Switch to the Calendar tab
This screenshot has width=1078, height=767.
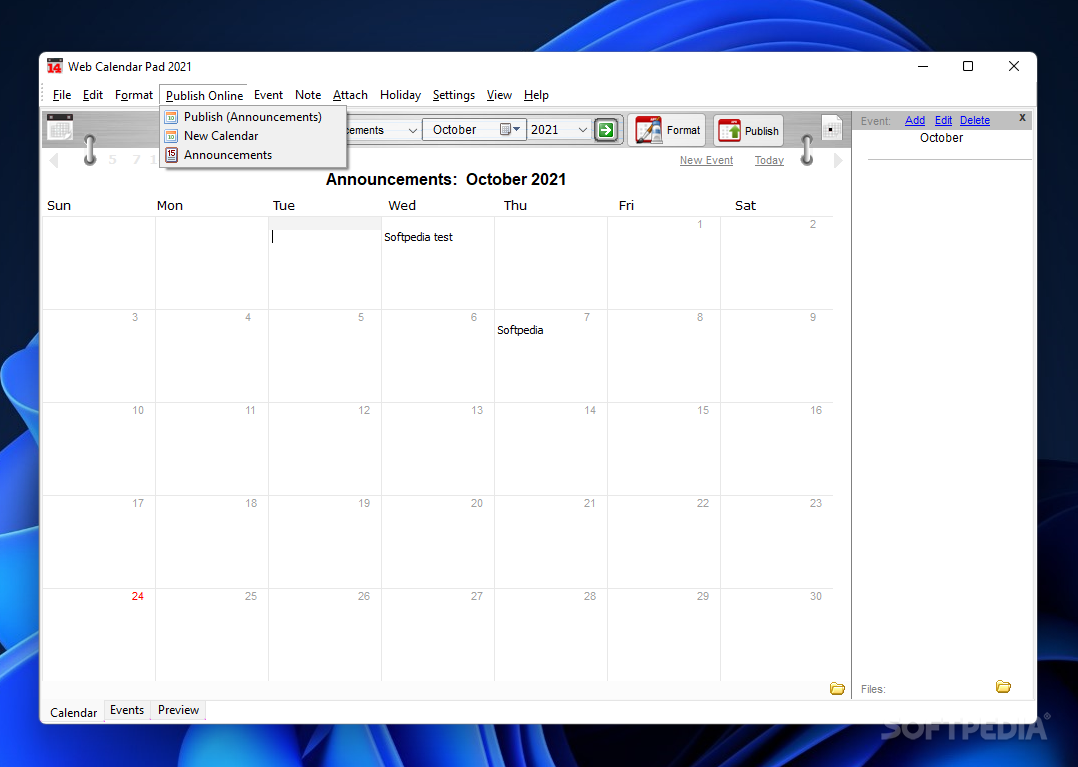click(x=73, y=712)
